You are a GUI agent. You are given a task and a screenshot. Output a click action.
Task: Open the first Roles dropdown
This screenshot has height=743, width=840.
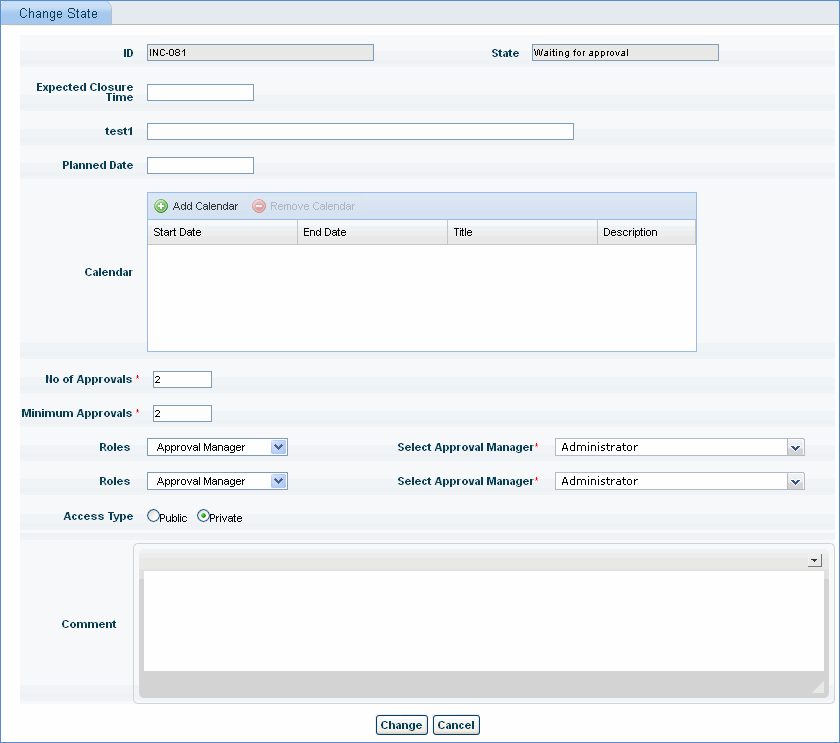(217, 447)
